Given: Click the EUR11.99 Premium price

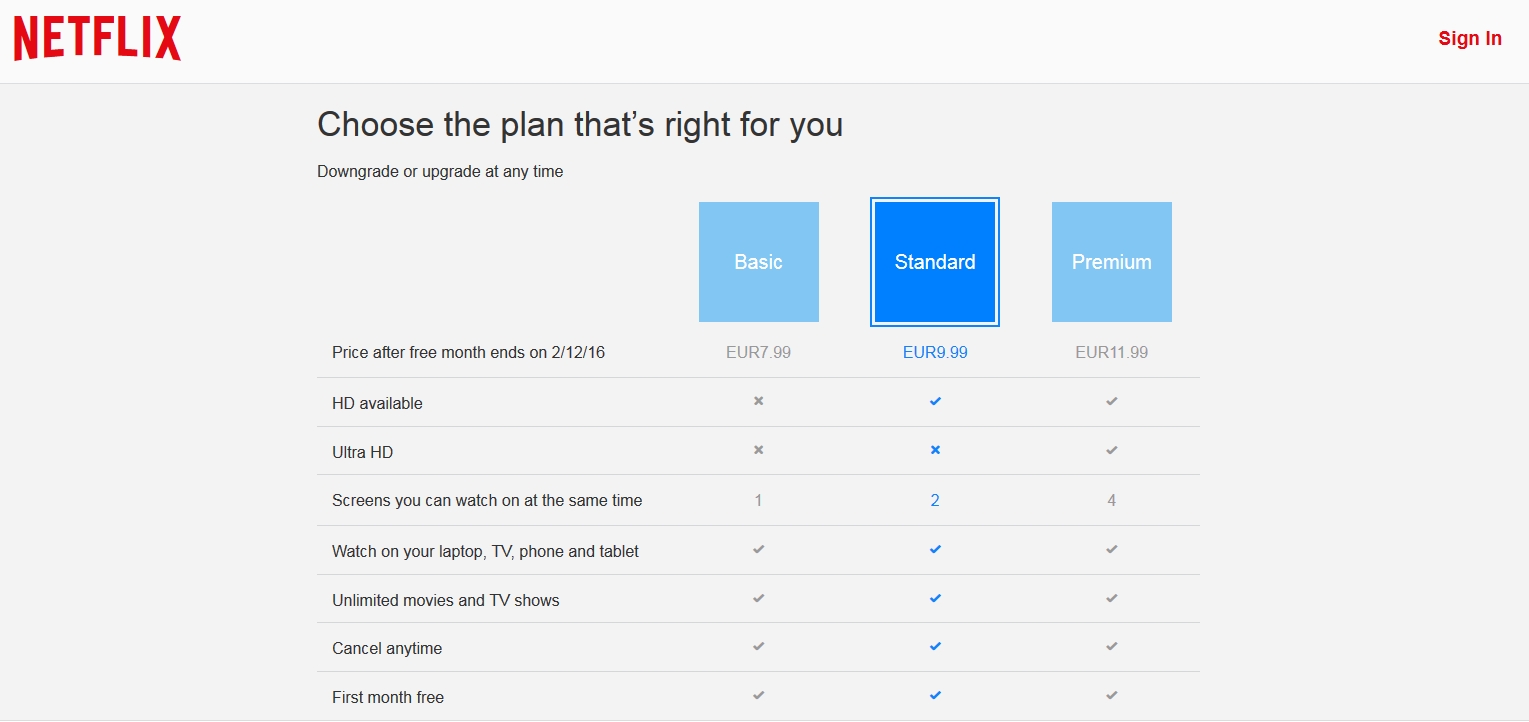Looking at the screenshot, I should coord(1112,352).
